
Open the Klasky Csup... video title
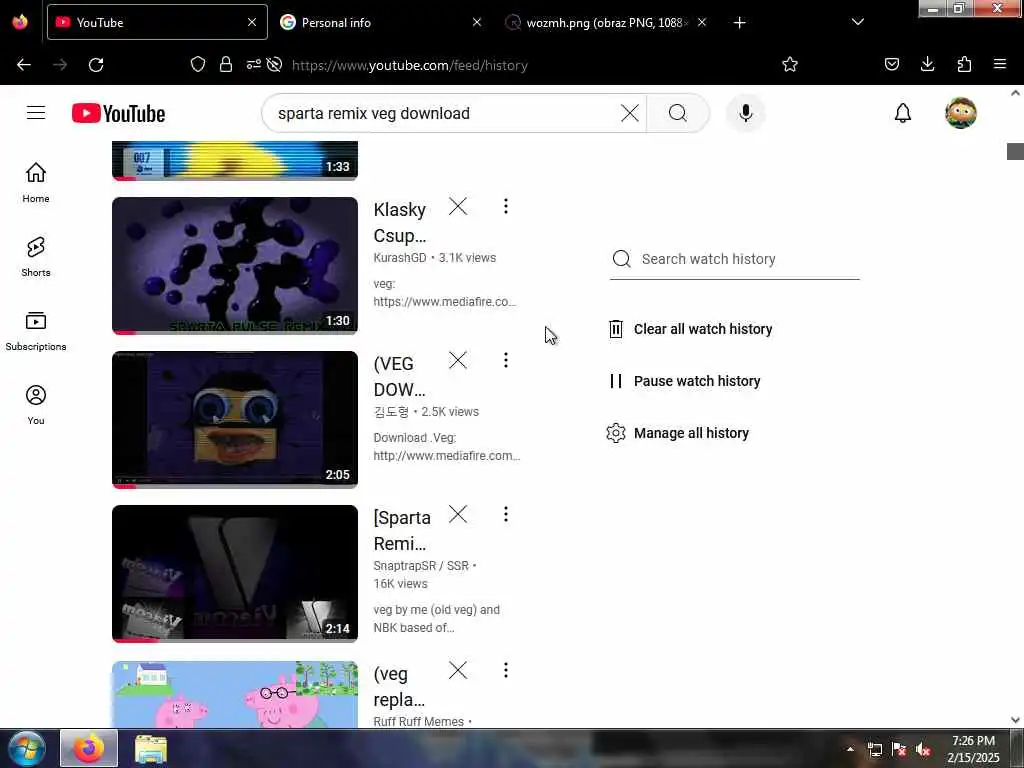(x=400, y=223)
